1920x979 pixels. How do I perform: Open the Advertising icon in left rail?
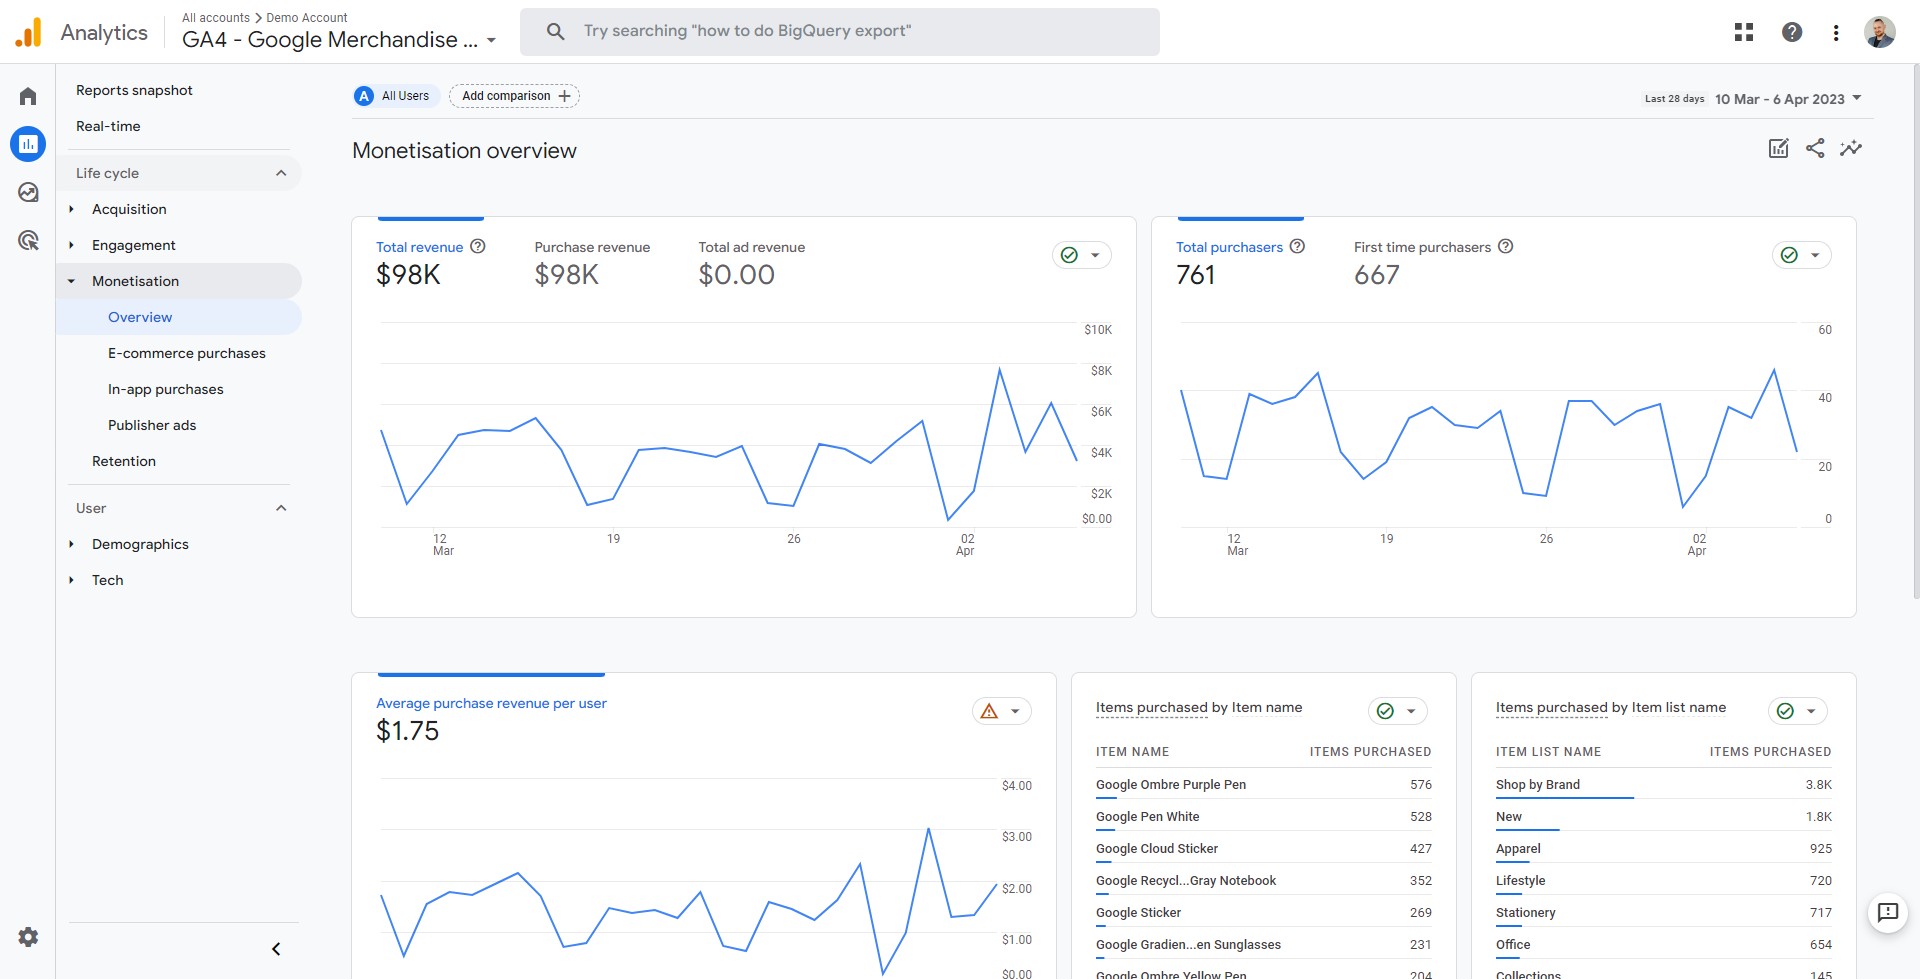point(28,240)
